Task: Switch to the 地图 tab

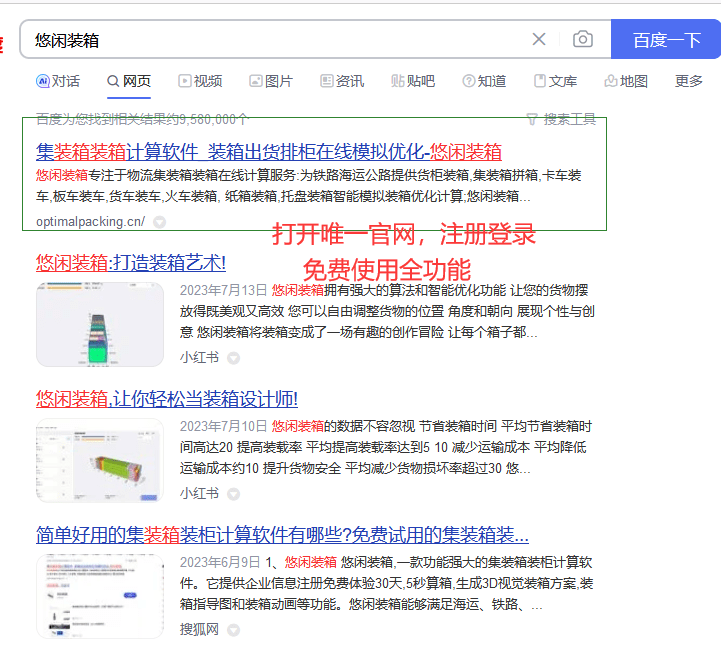Action: pos(626,81)
